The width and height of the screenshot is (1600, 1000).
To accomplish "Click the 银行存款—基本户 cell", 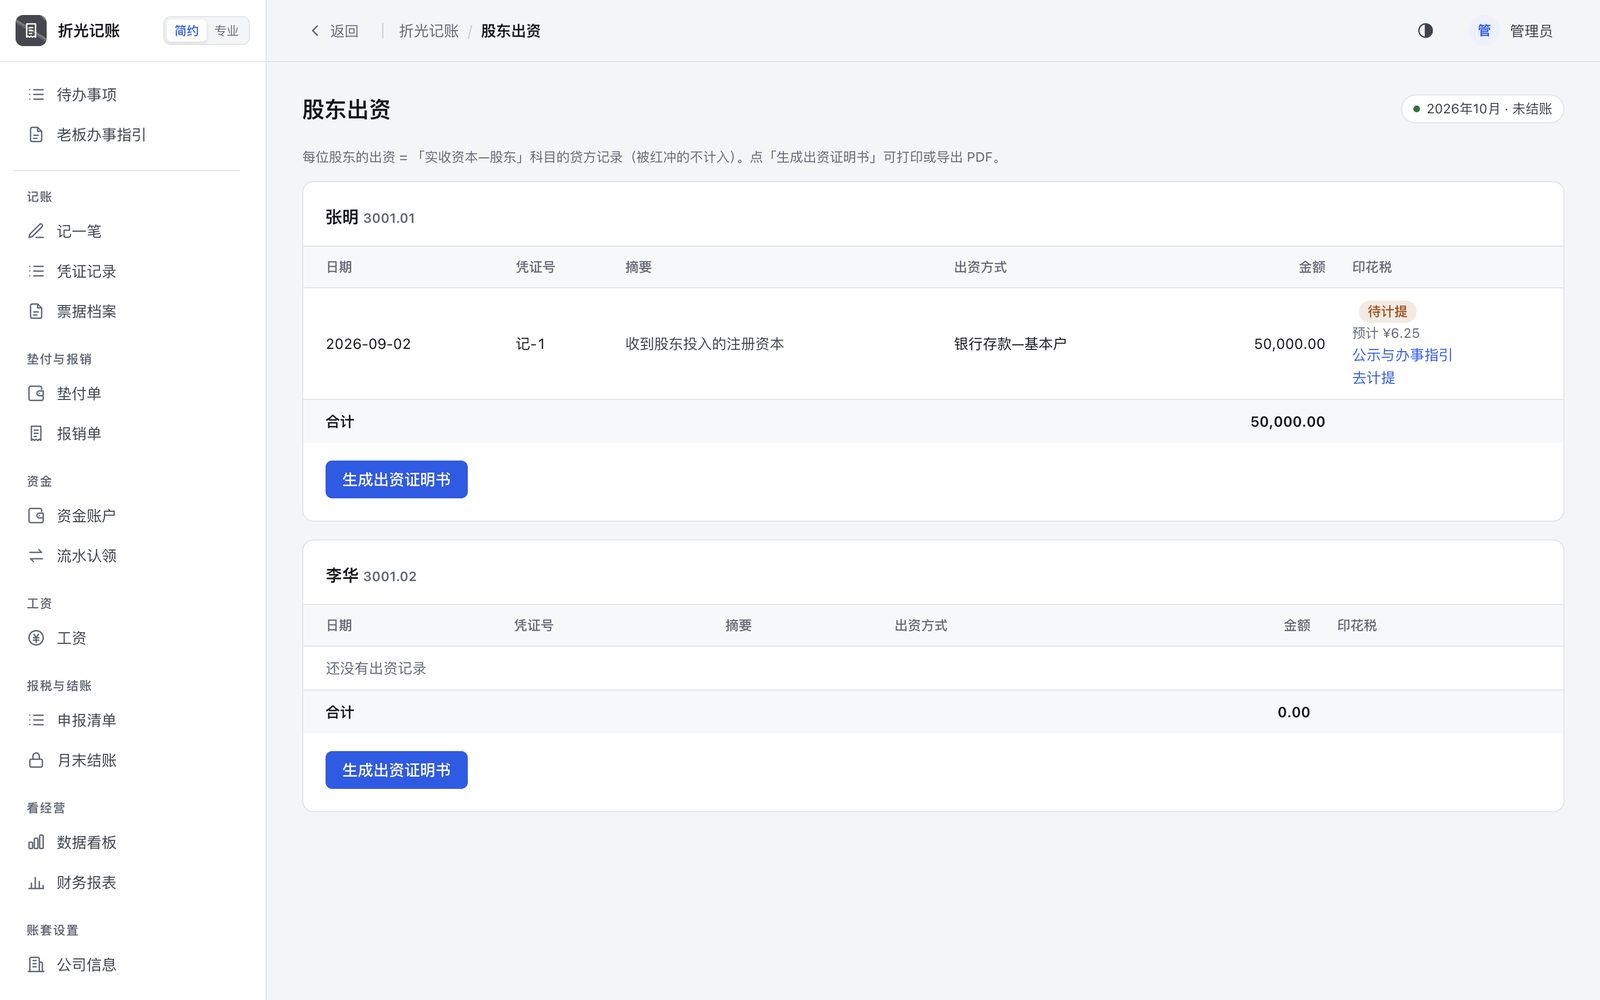I will [x=1010, y=344].
